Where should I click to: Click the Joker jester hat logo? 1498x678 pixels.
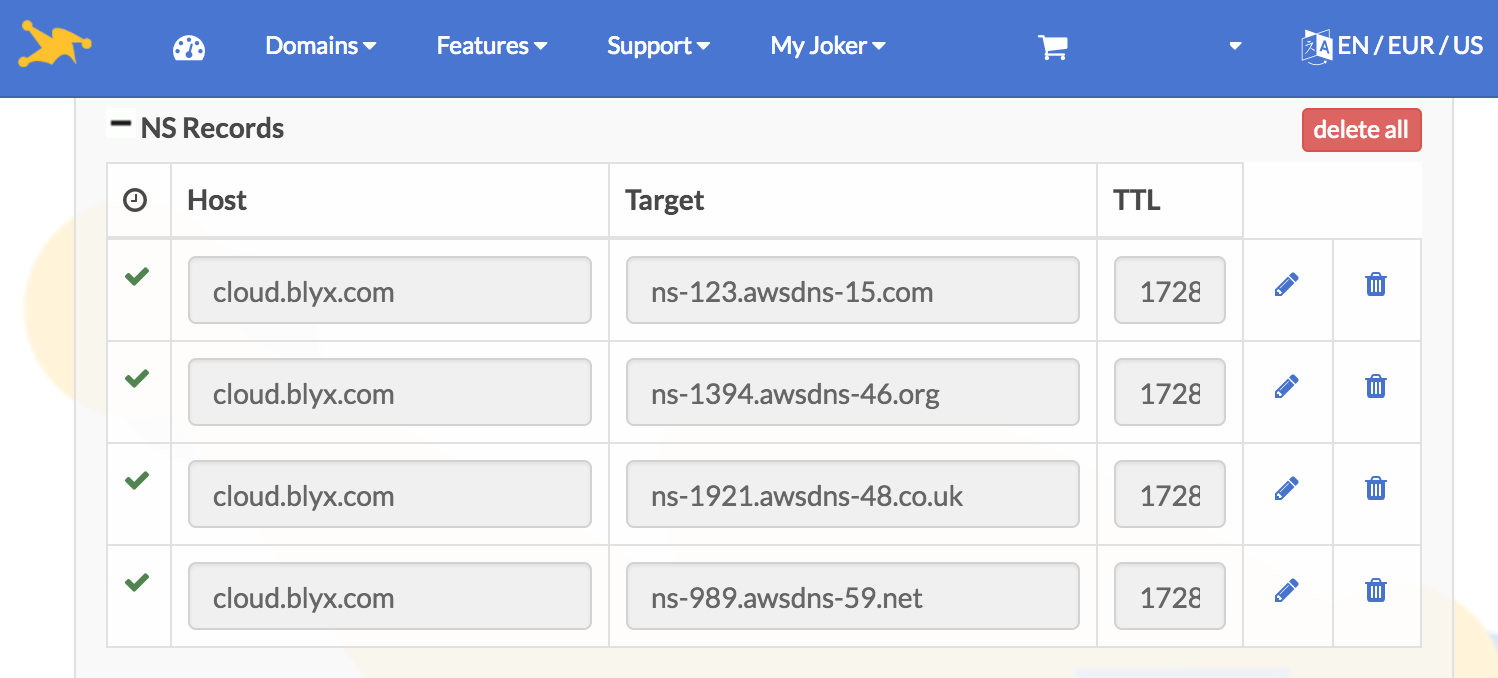coord(55,44)
